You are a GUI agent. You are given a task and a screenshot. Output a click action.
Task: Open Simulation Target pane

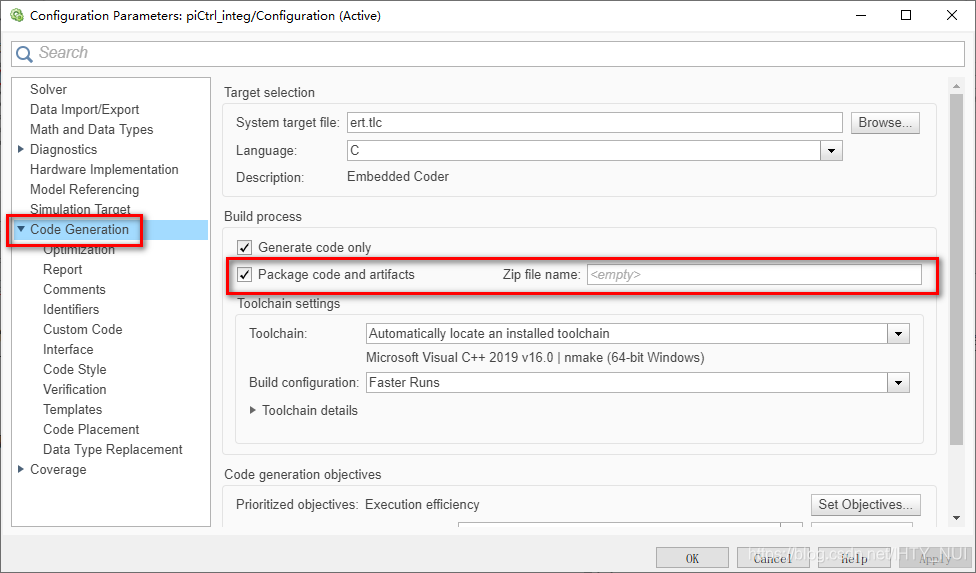[x=80, y=209]
